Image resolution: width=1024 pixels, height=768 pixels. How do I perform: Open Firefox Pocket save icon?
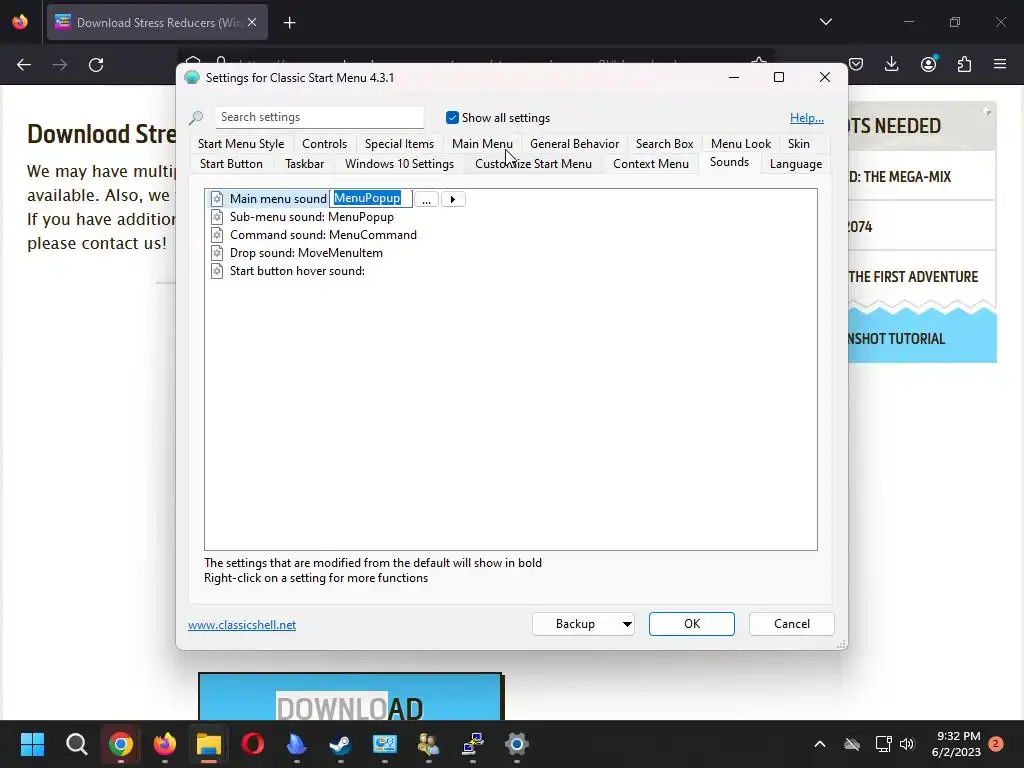(x=856, y=64)
